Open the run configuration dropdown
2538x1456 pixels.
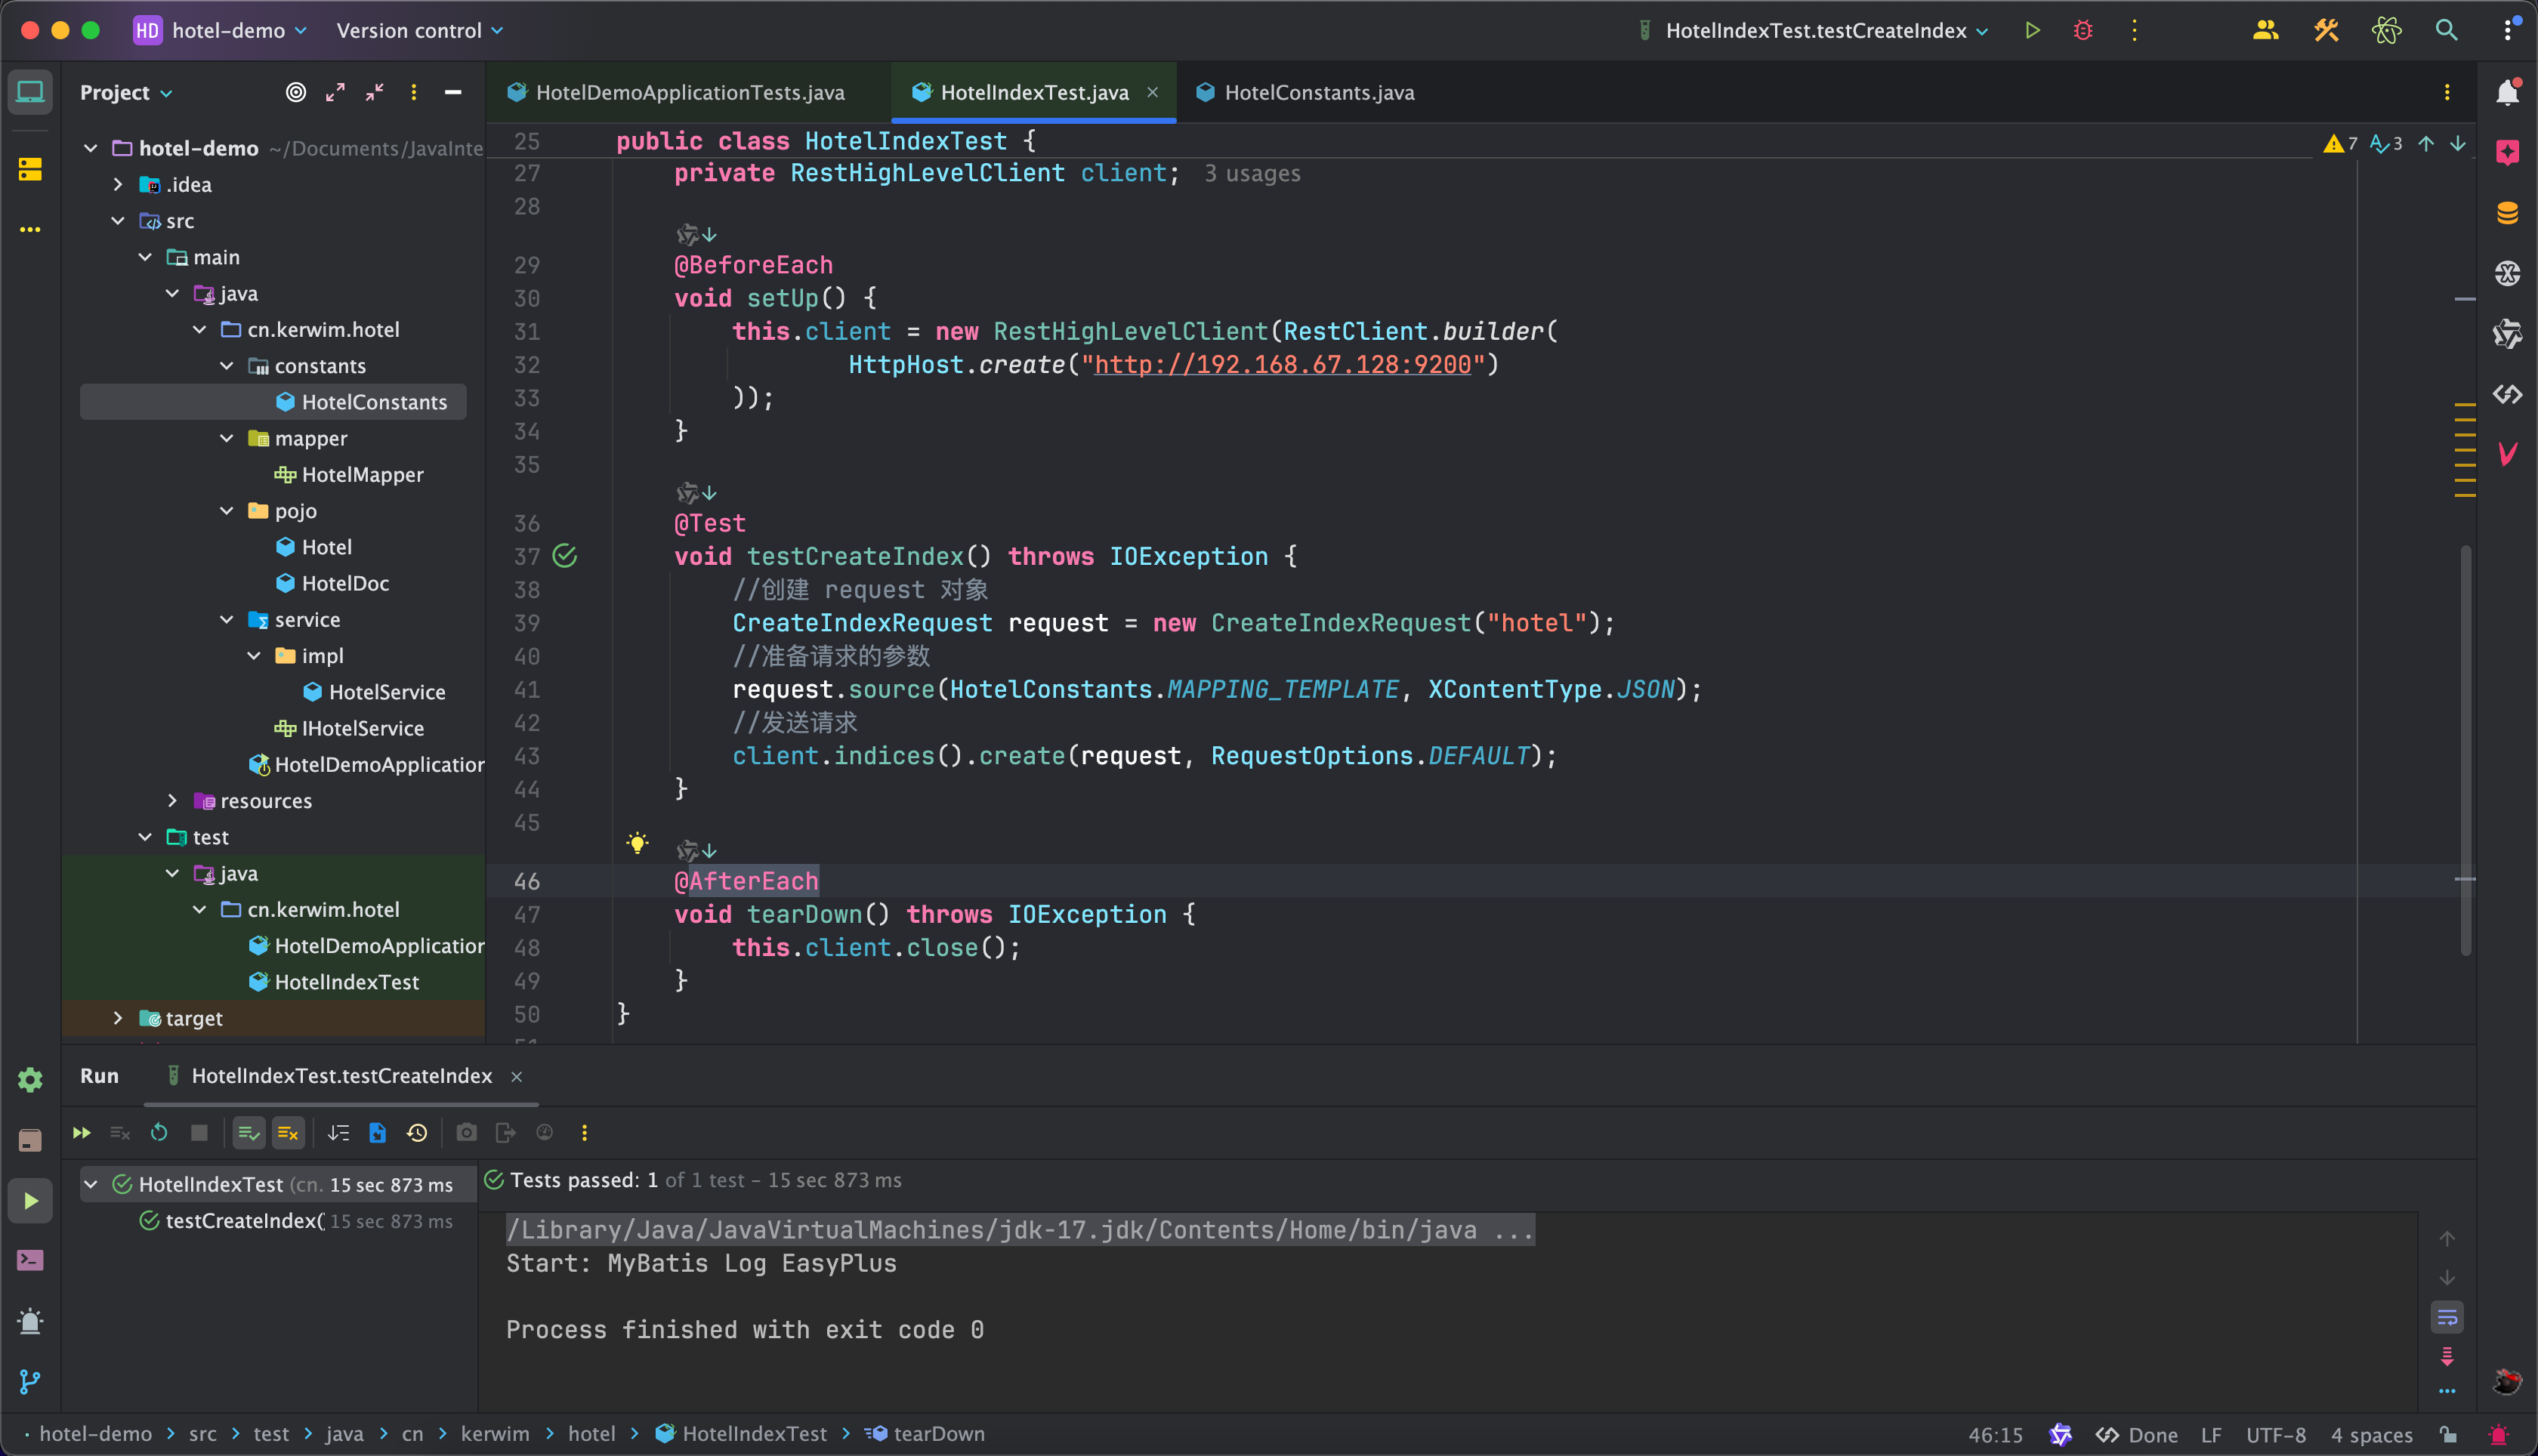pyautogui.click(x=1813, y=31)
